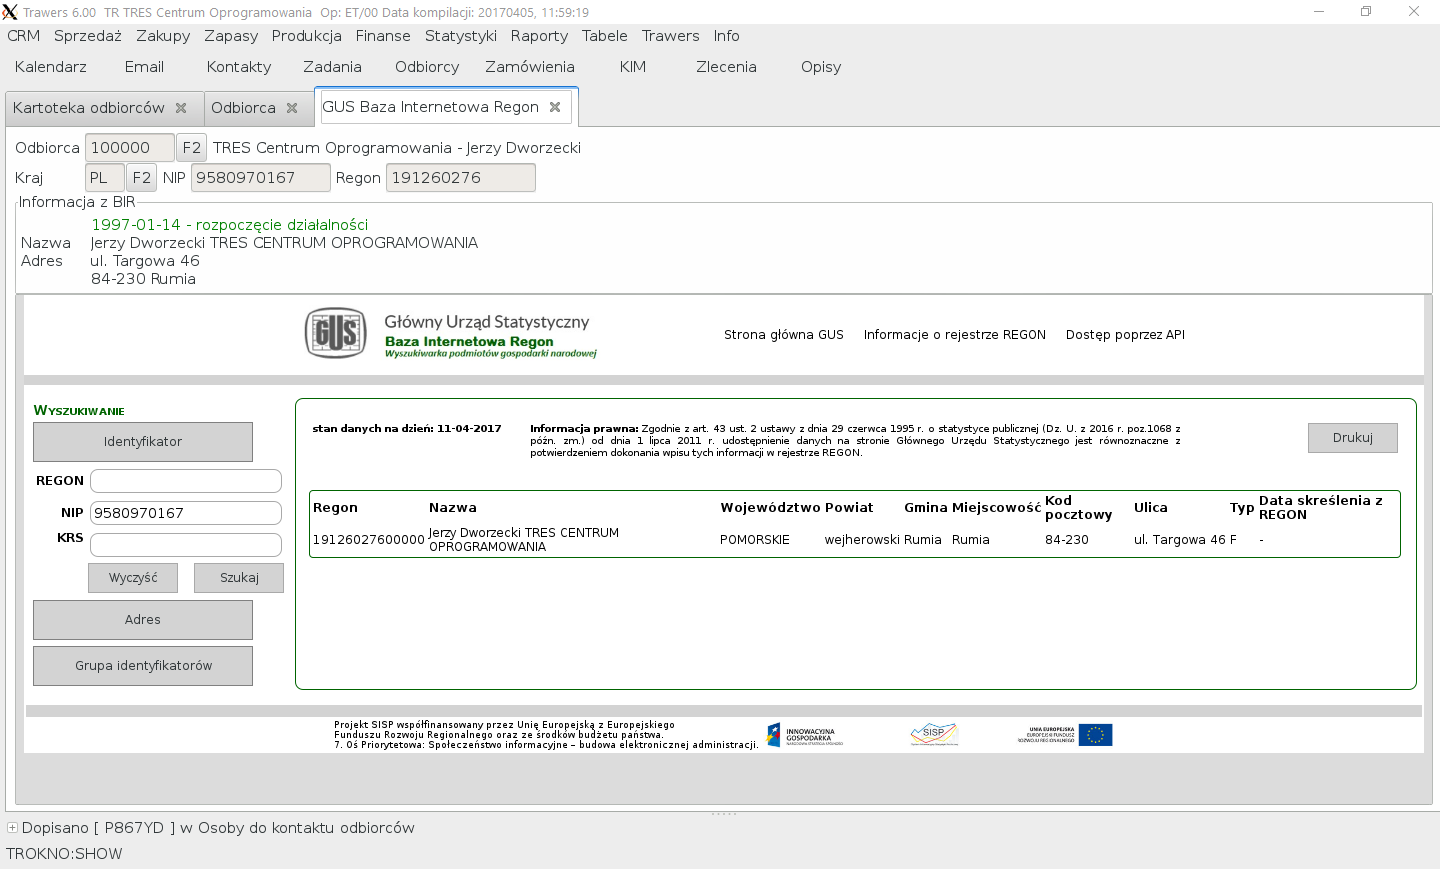The width and height of the screenshot is (1440, 869).
Task: Open the Info menu
Action: click(727, 36)
